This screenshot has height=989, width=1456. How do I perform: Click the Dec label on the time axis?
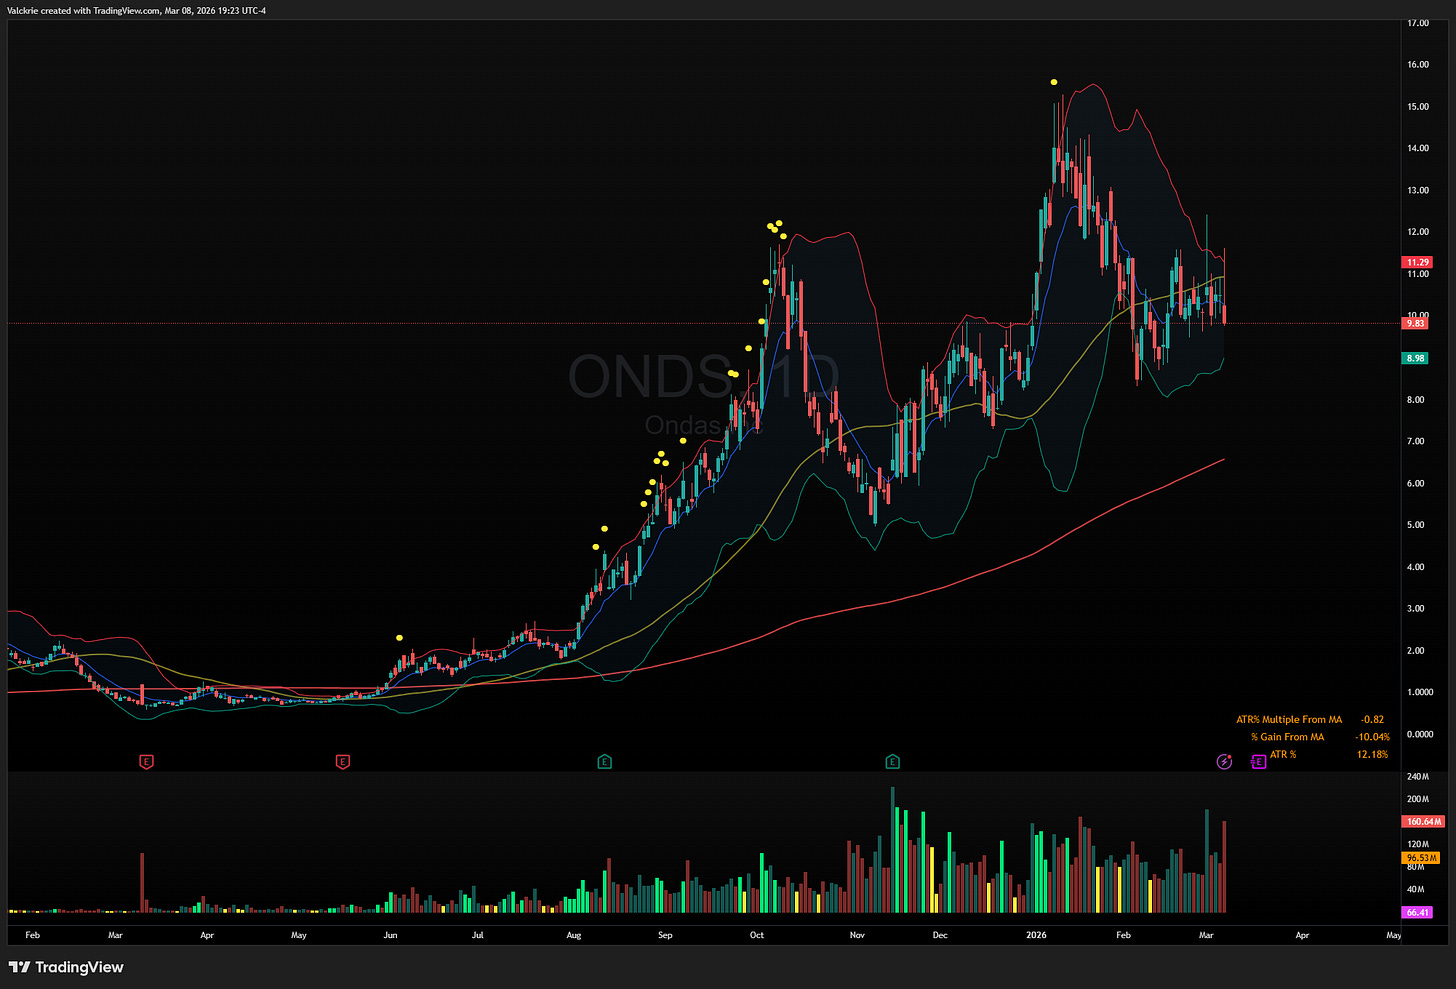940,935
